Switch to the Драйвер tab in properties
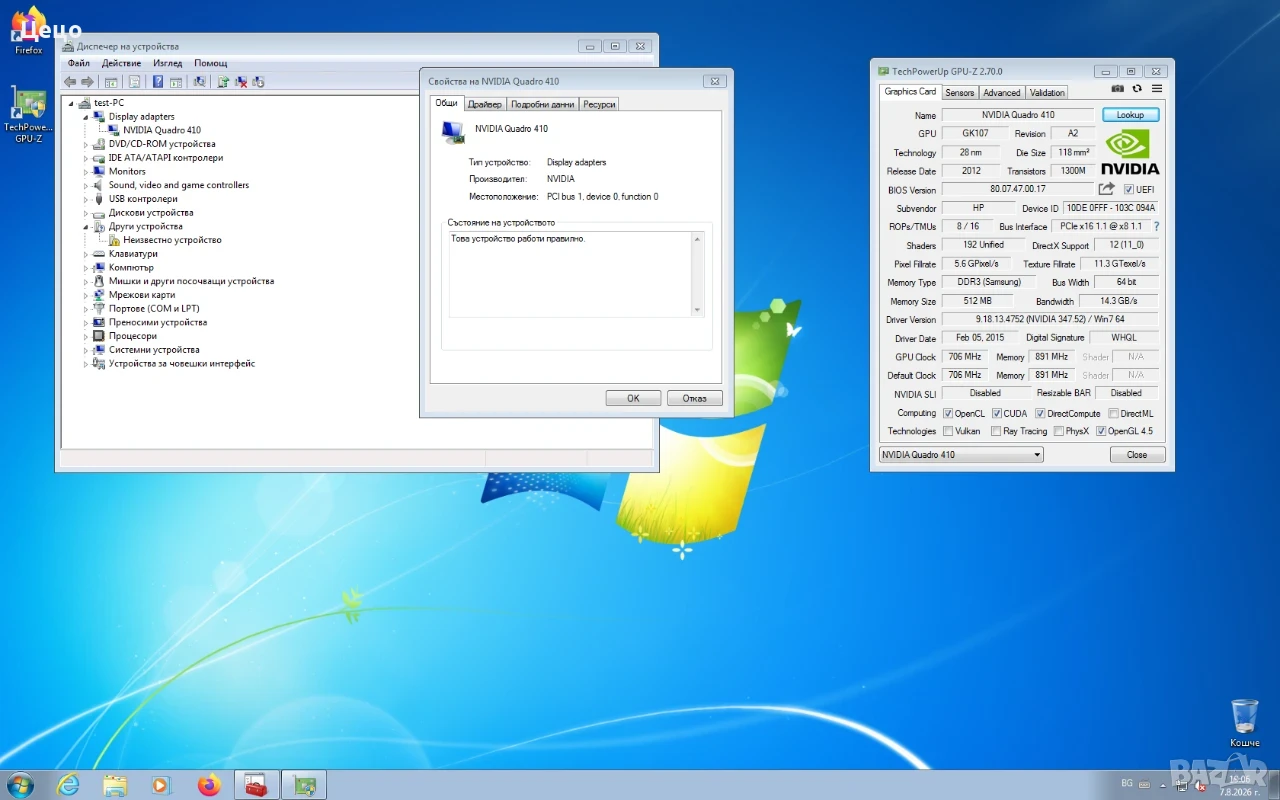The height and width of the screenshot is (800, 1280). 485,104
